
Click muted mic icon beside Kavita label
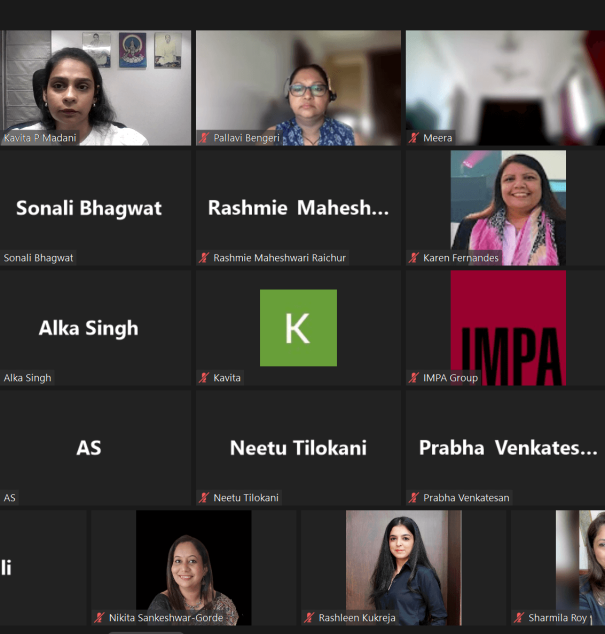[x=204, y=378]
